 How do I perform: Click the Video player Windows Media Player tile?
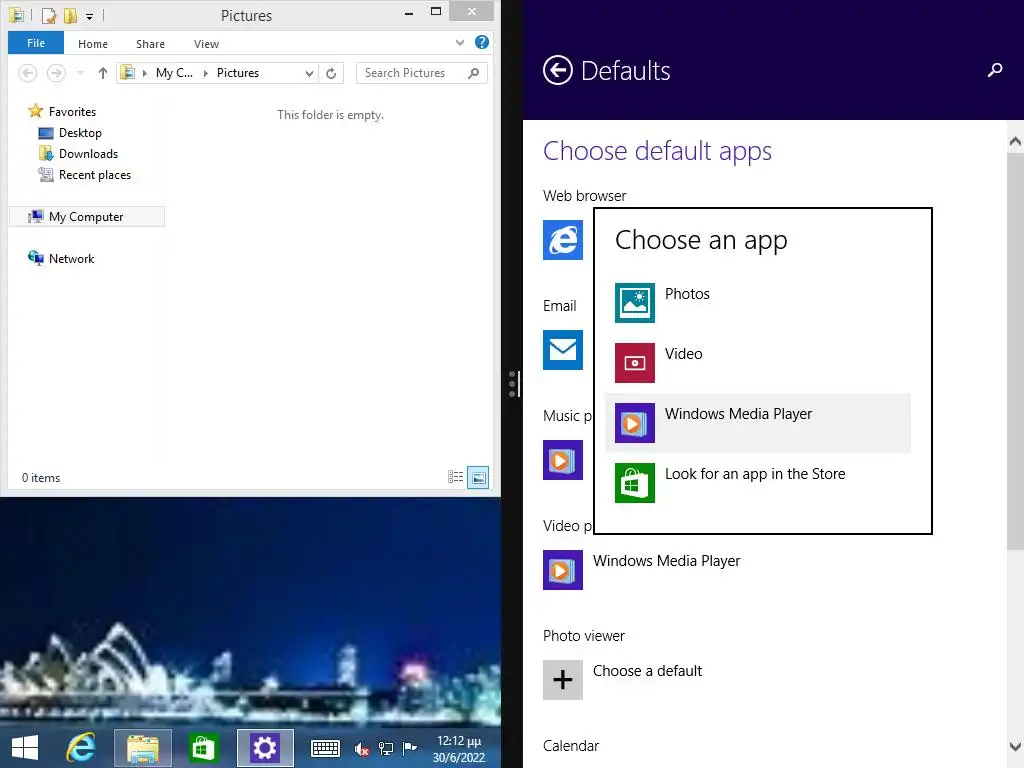562,569
